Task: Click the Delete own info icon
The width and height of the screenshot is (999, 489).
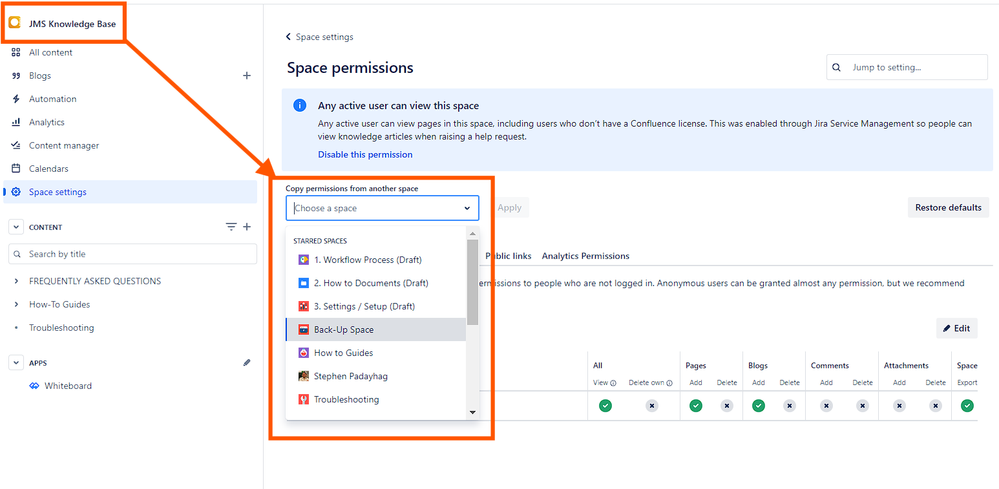Action: 669,383
